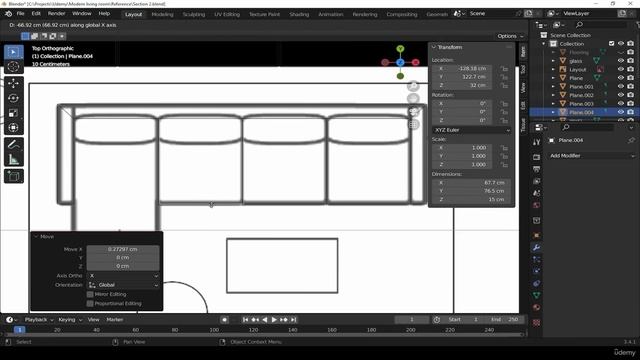640x360 pixels.
Task: Open the View Layer properties tab
Action: tap(536, 181)
